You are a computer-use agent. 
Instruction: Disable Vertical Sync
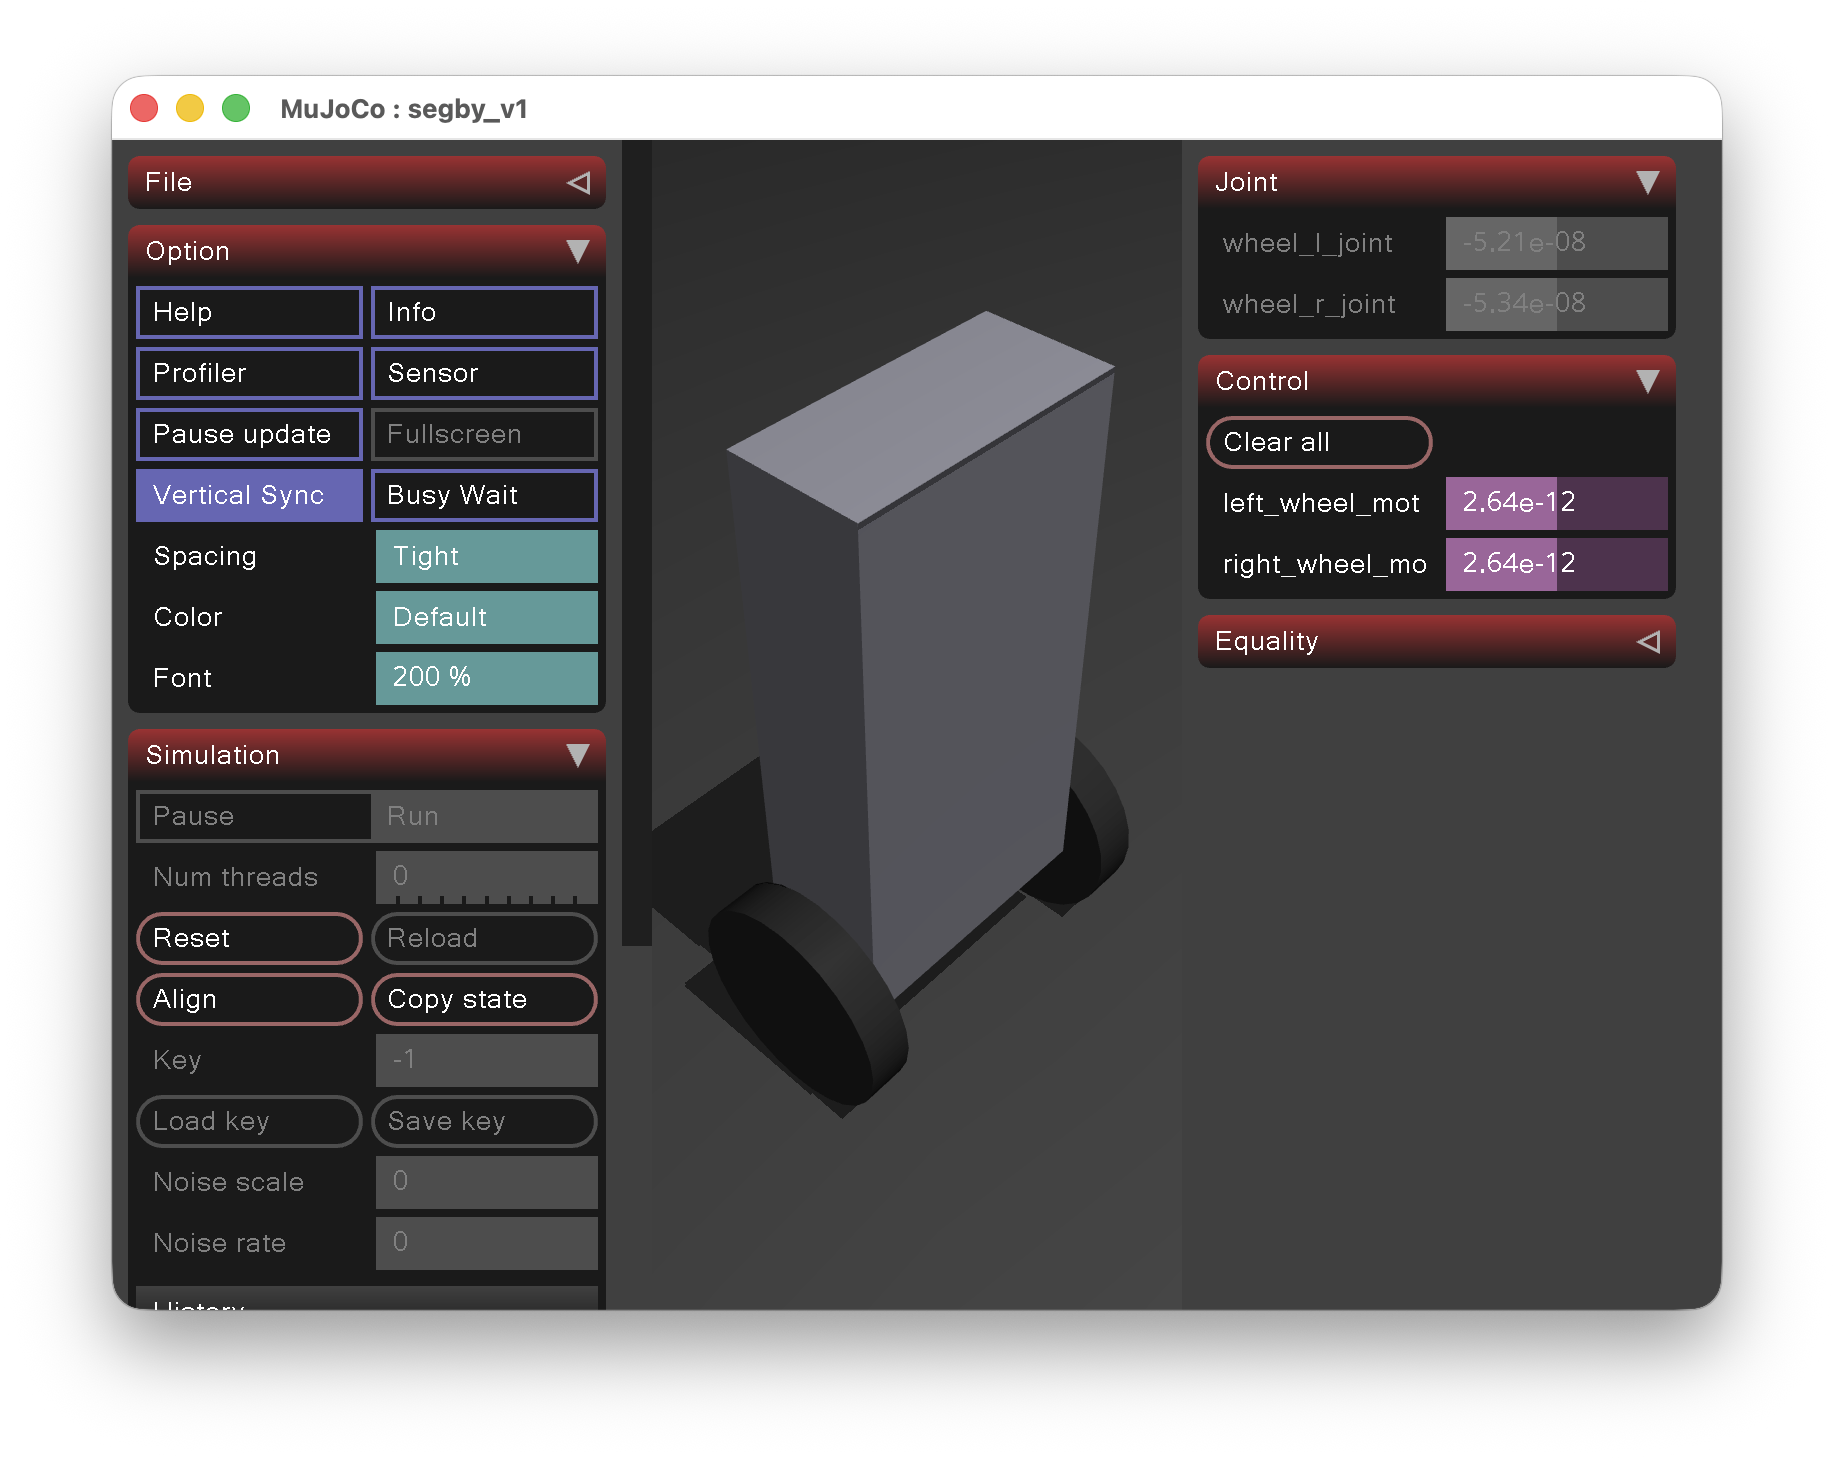[x=249, y=495]
